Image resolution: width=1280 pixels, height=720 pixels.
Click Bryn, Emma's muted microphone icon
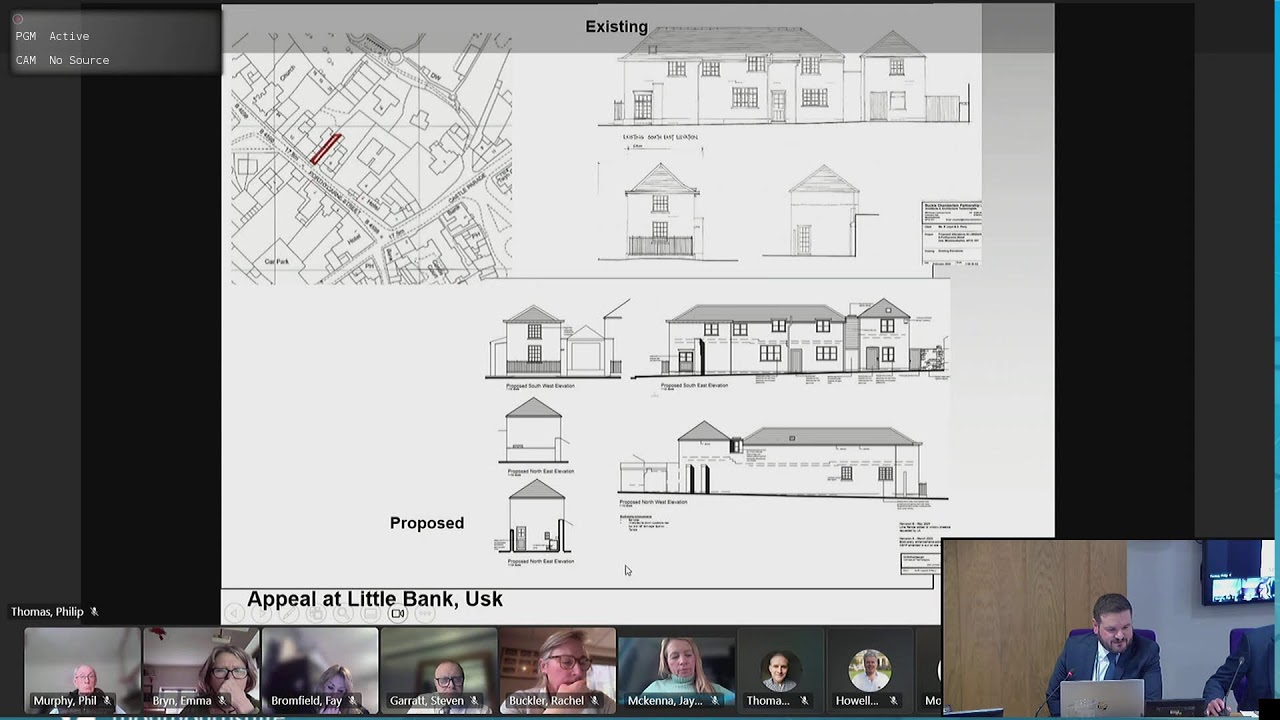pyautogui.click(x=221, y=701)
